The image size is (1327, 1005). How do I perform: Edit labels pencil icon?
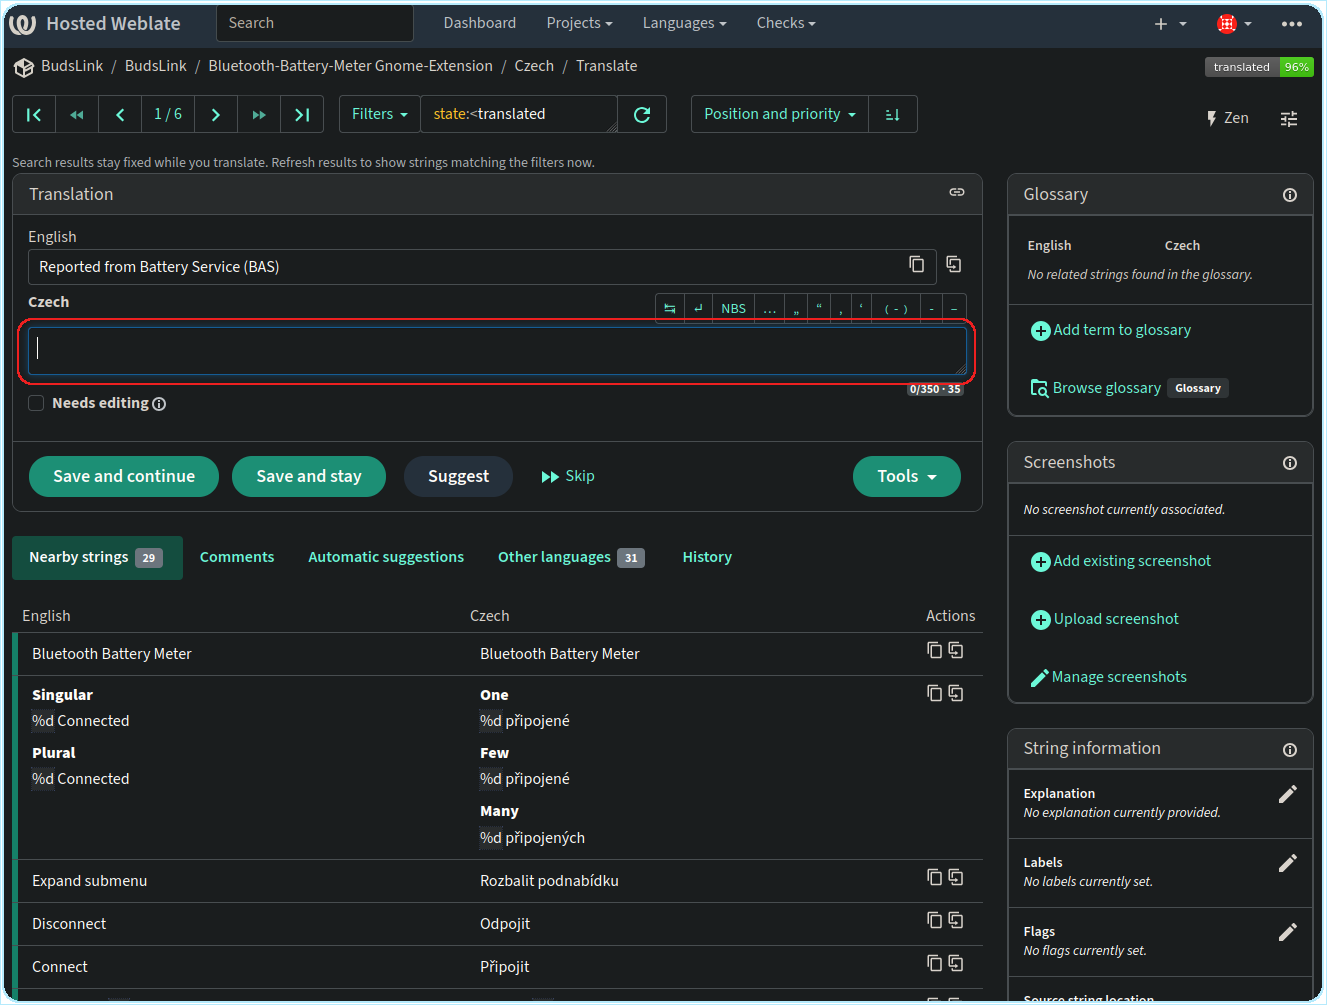tap(1288, 863)
